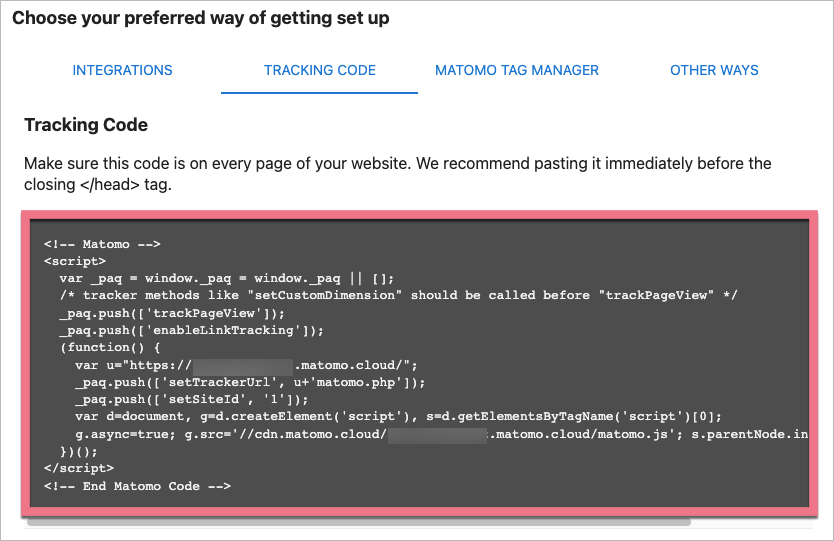Click the "Tracking Code" section heading
Viewport: 834px width, 541px height.
(x=86, y=125)
